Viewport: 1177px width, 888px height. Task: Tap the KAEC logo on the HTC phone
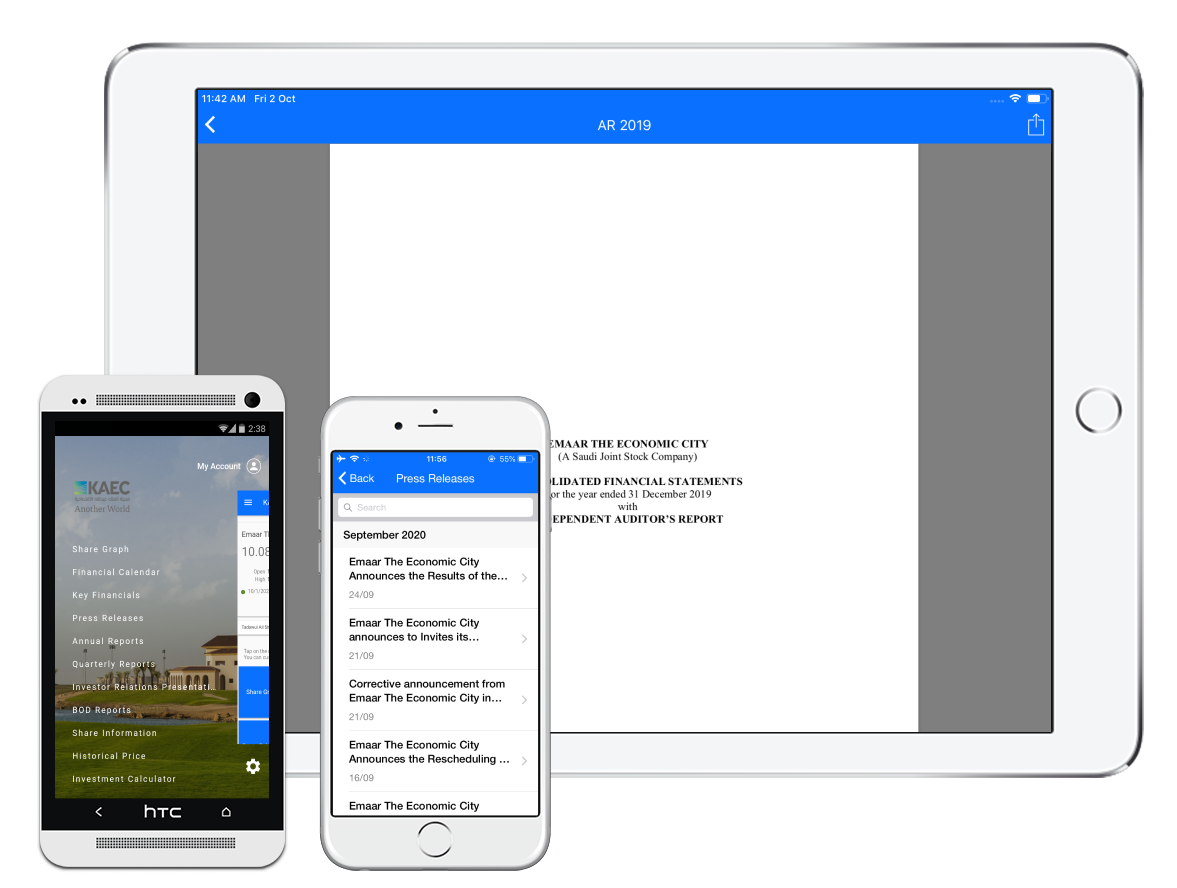pyautogui.click(x=102, y=496)
